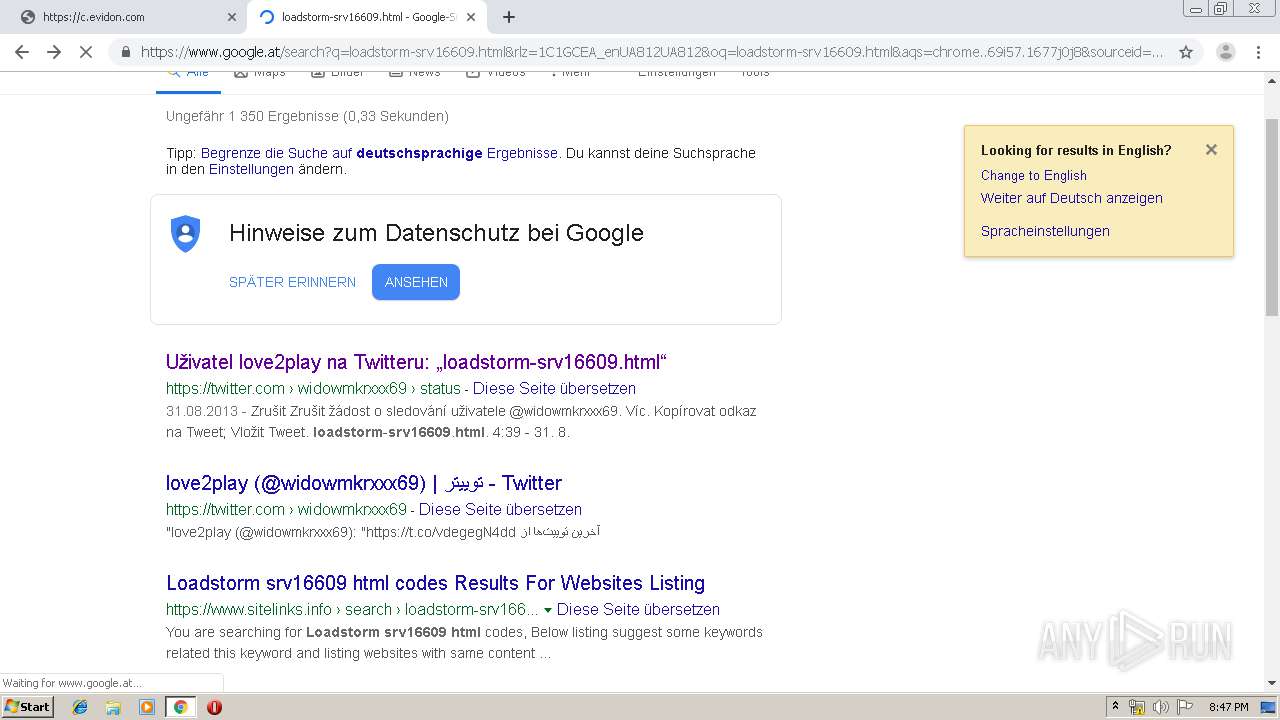This screenshot has height=720, width=1280.
Task: Translate the second Twitter result page
Action: (x=500, y=509)
